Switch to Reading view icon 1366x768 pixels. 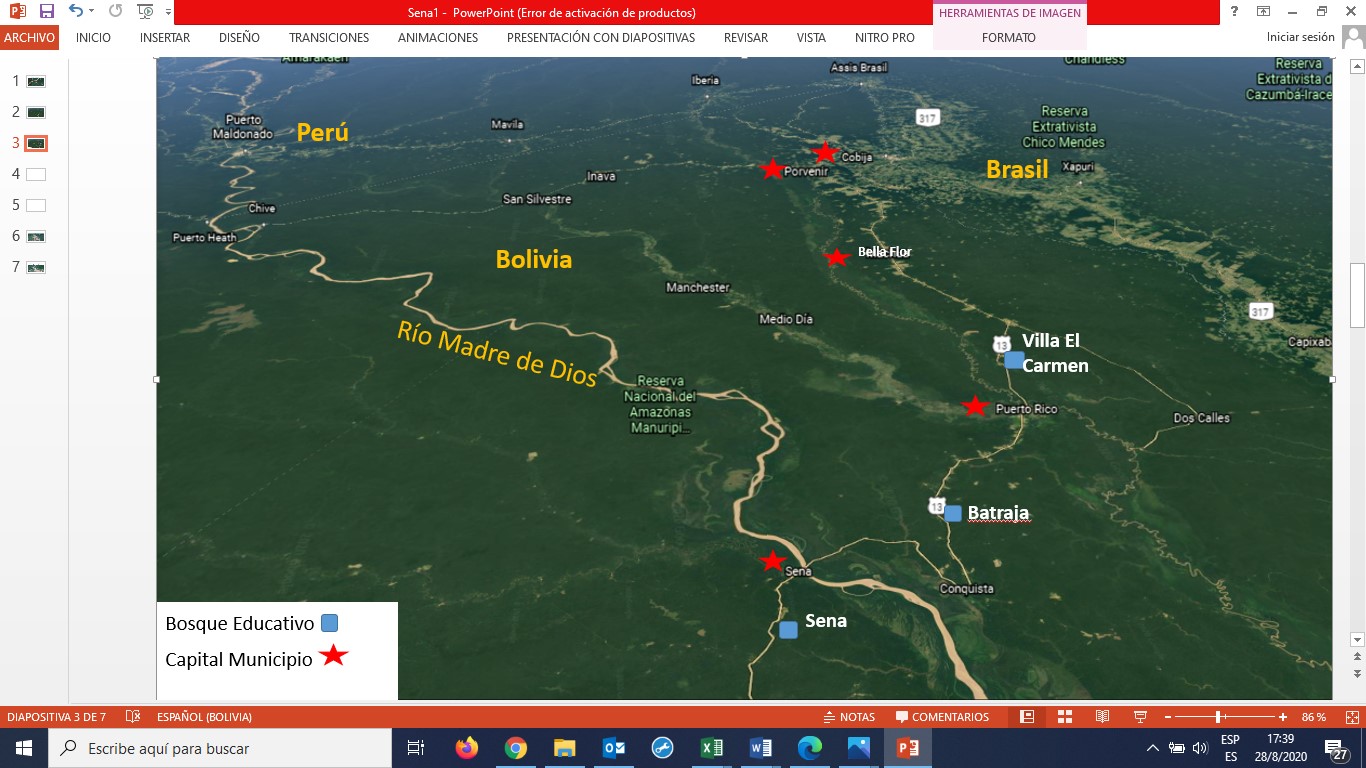1102,717
